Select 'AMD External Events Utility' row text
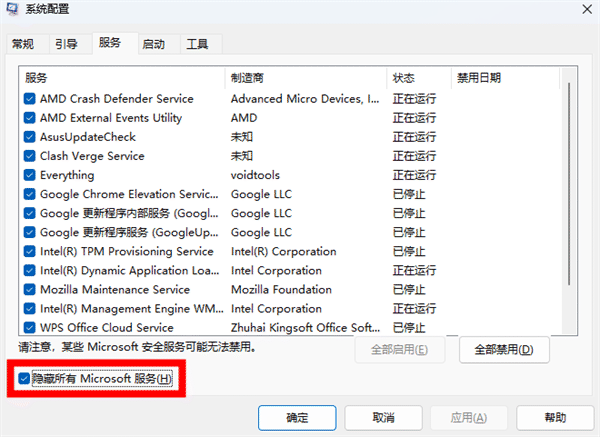The image size is (600, 437). point(111,118)
